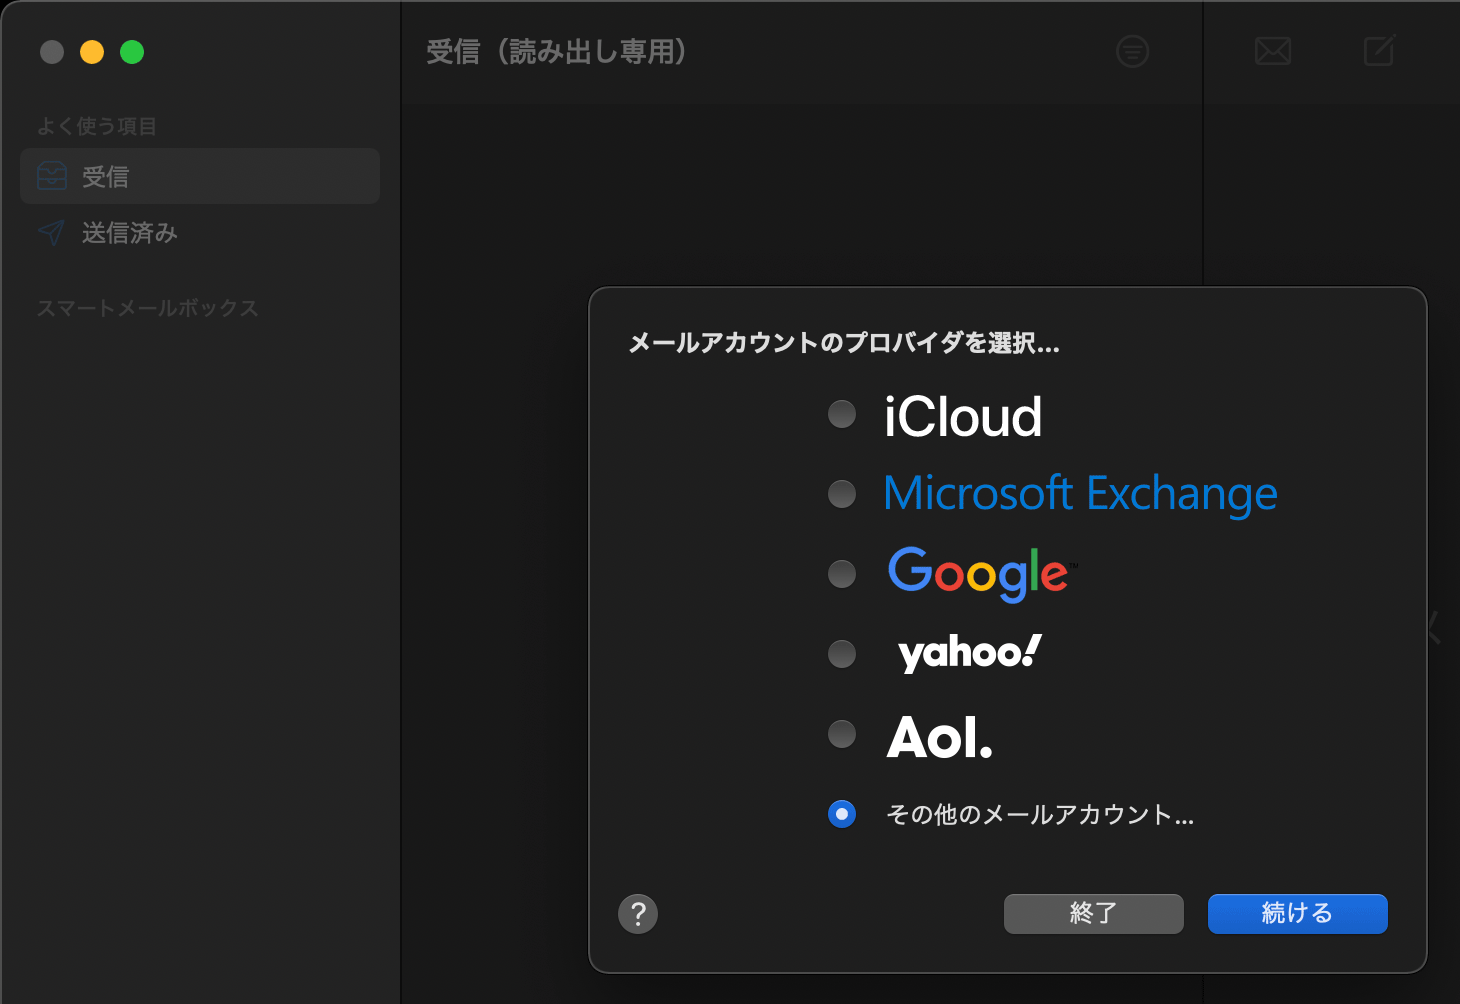Open the 送信済み mailbox in sidebar
1460x1004 pixels.
click(129, 233)
